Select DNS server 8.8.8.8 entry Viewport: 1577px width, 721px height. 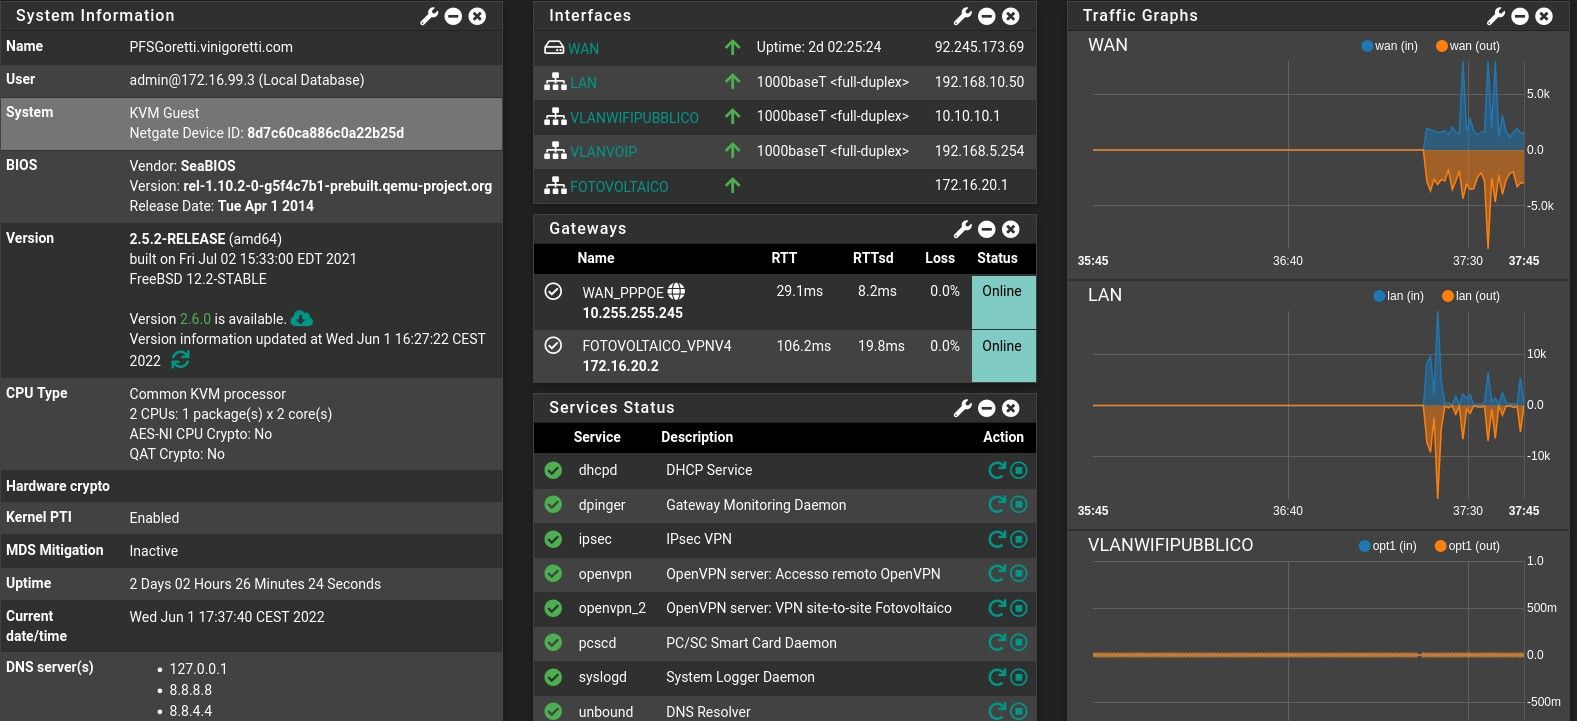[x=190, y=690]
